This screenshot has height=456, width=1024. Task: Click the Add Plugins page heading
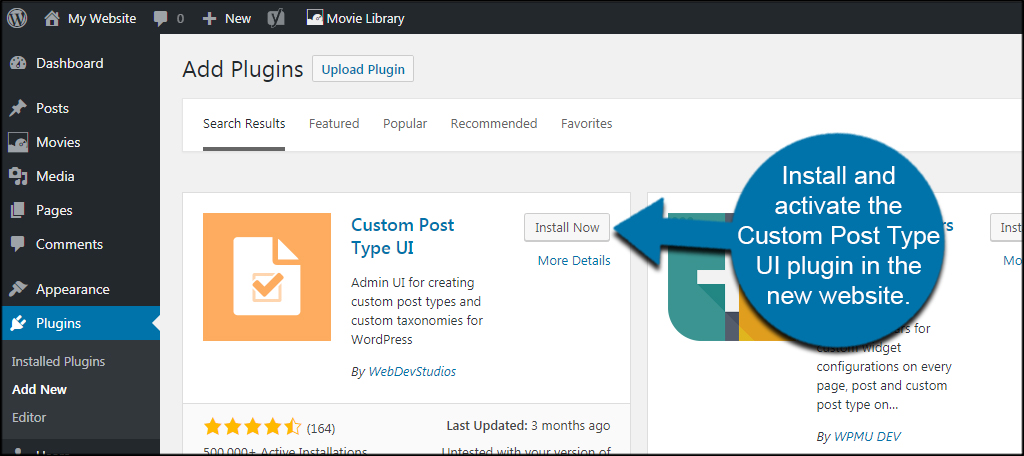tap(243, 69)
